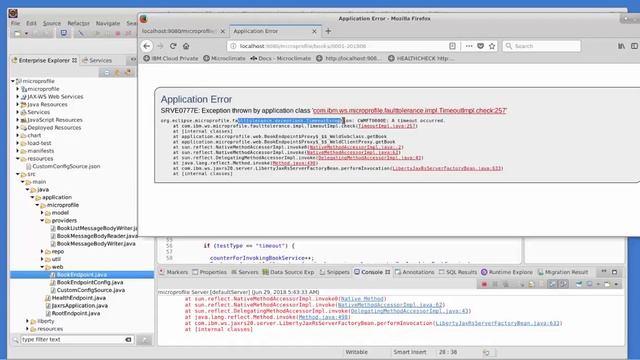Close the localhost:9080 microprofile tab

pos(222,31)
